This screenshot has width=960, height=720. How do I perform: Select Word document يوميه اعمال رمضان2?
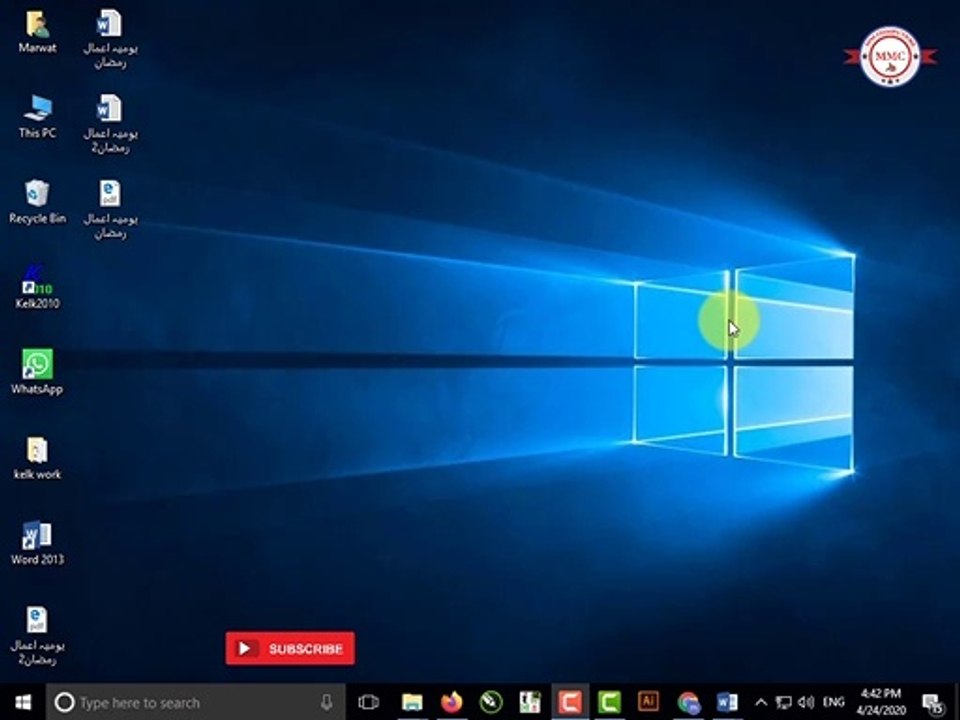point(110,124)
